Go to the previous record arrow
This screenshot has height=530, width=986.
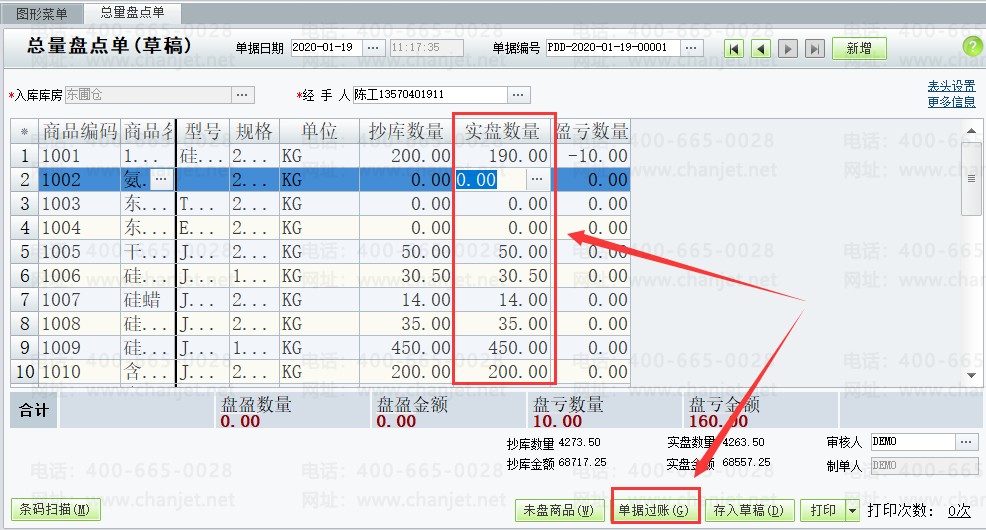tap(761, 48)
